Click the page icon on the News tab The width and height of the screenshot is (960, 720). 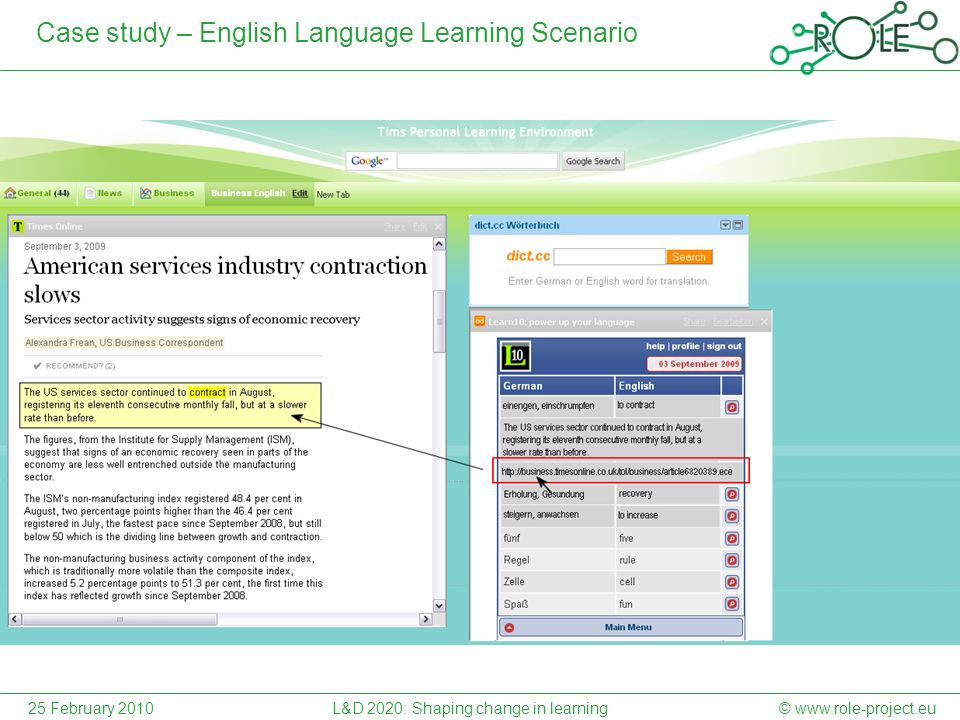pos(90,193)
